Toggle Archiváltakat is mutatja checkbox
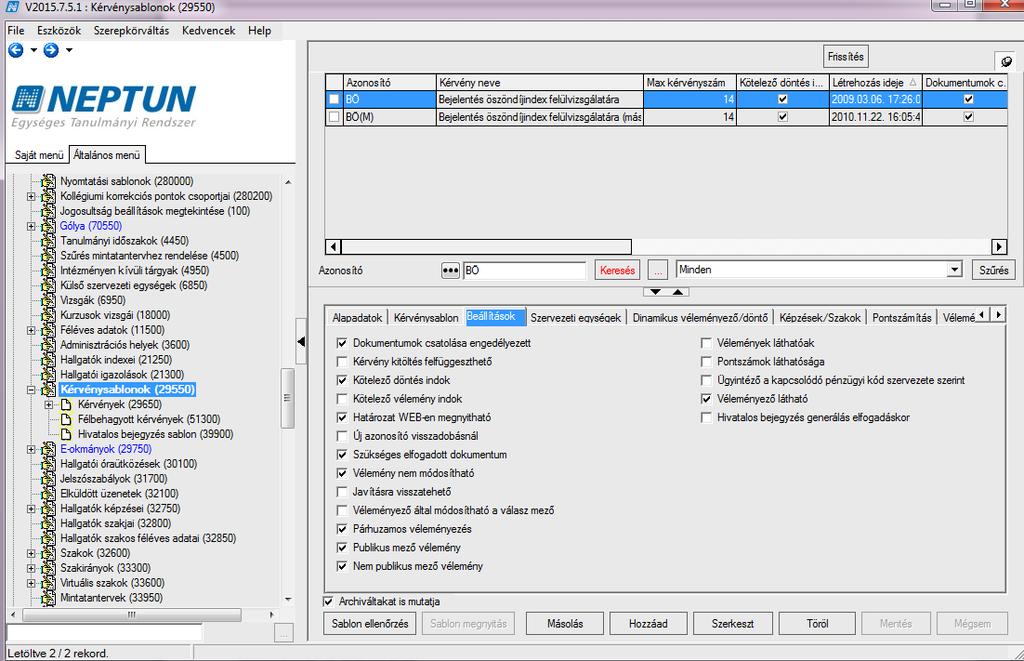 coord(328,602)
